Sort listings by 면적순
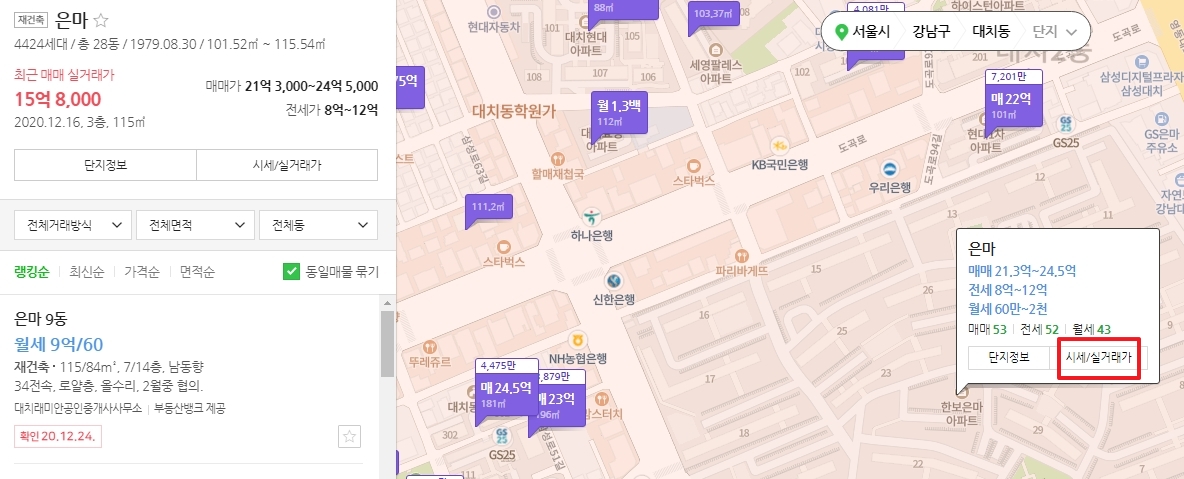This screenshot has width=1184, height=479. [197, 272]
